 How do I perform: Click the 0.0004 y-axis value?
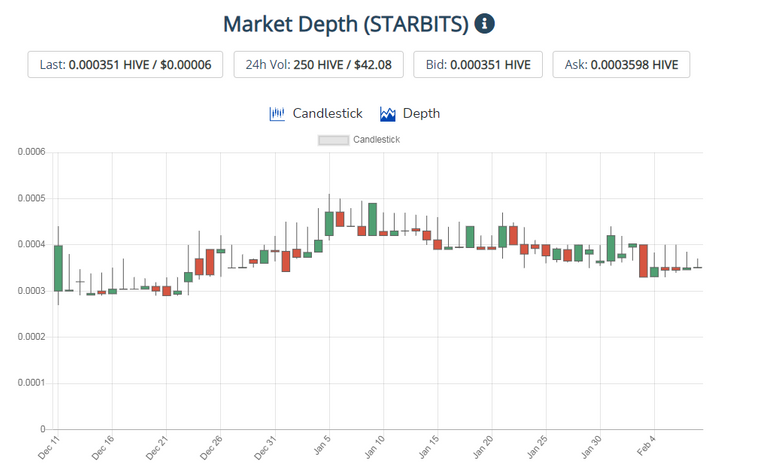31,244
